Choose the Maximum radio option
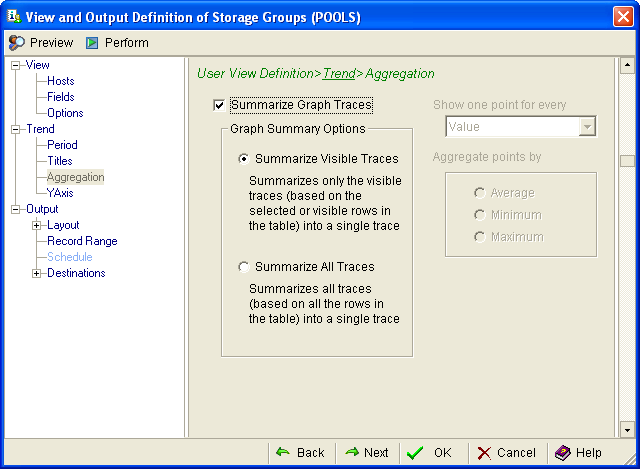 click(480, 237)
